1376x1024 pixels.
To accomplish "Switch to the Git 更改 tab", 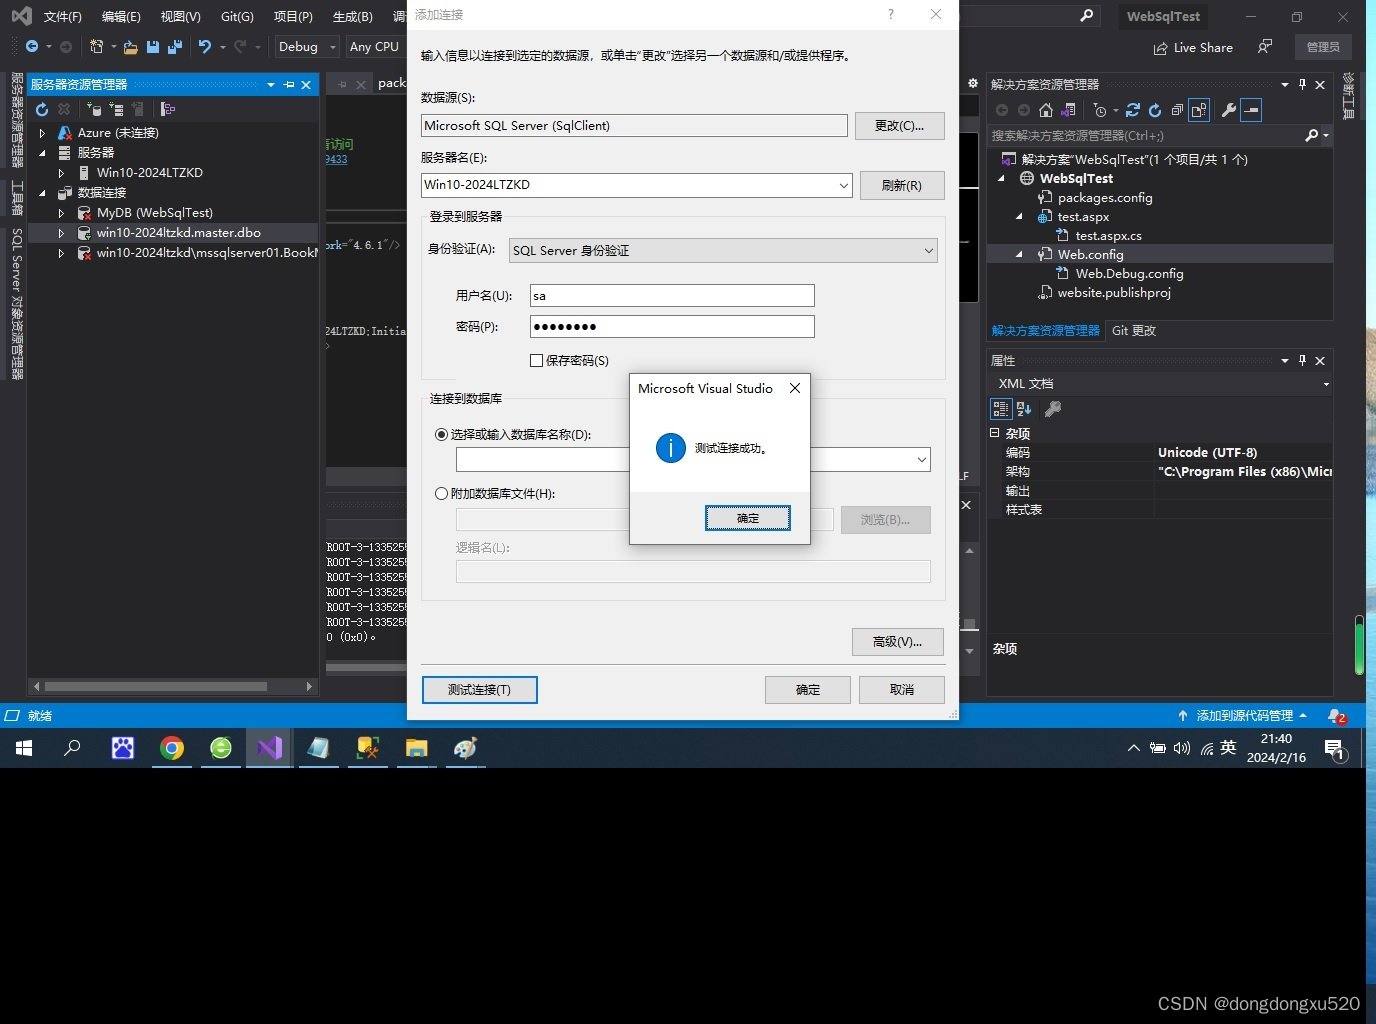I will click(x=1134, y=331).
